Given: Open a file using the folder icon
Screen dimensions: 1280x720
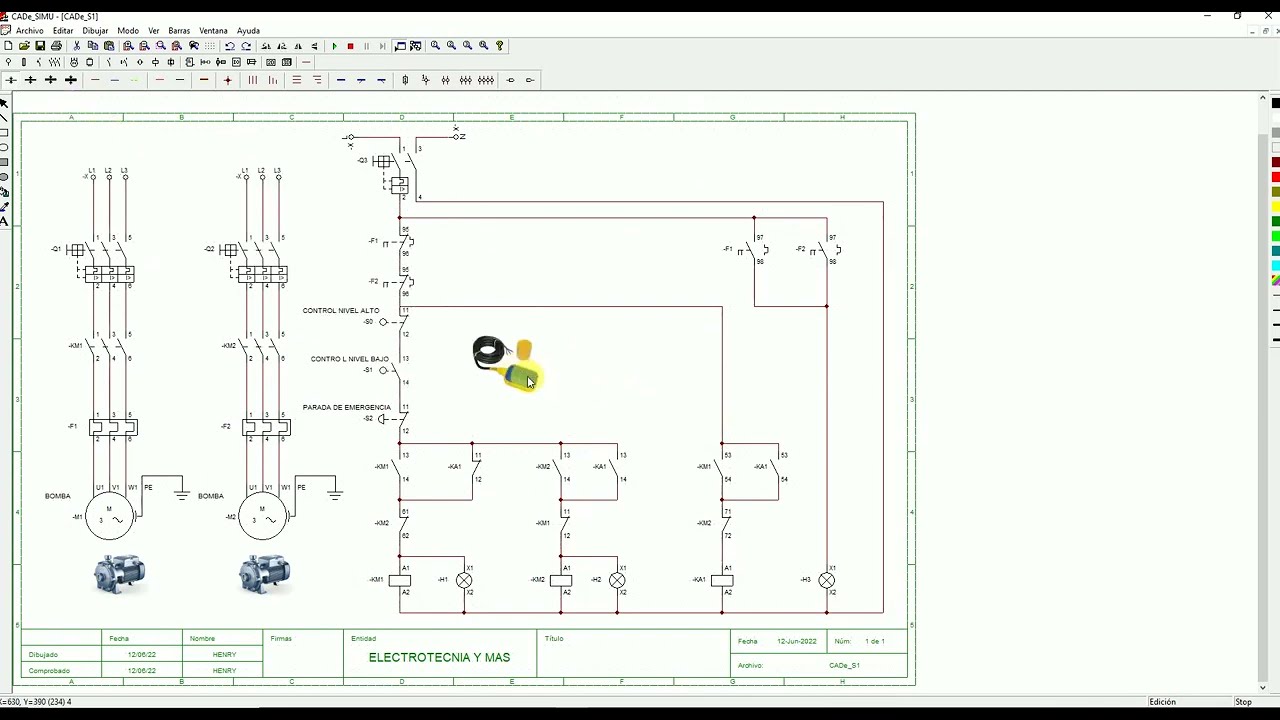Looking at the screenshot, I should pos(24,46).
